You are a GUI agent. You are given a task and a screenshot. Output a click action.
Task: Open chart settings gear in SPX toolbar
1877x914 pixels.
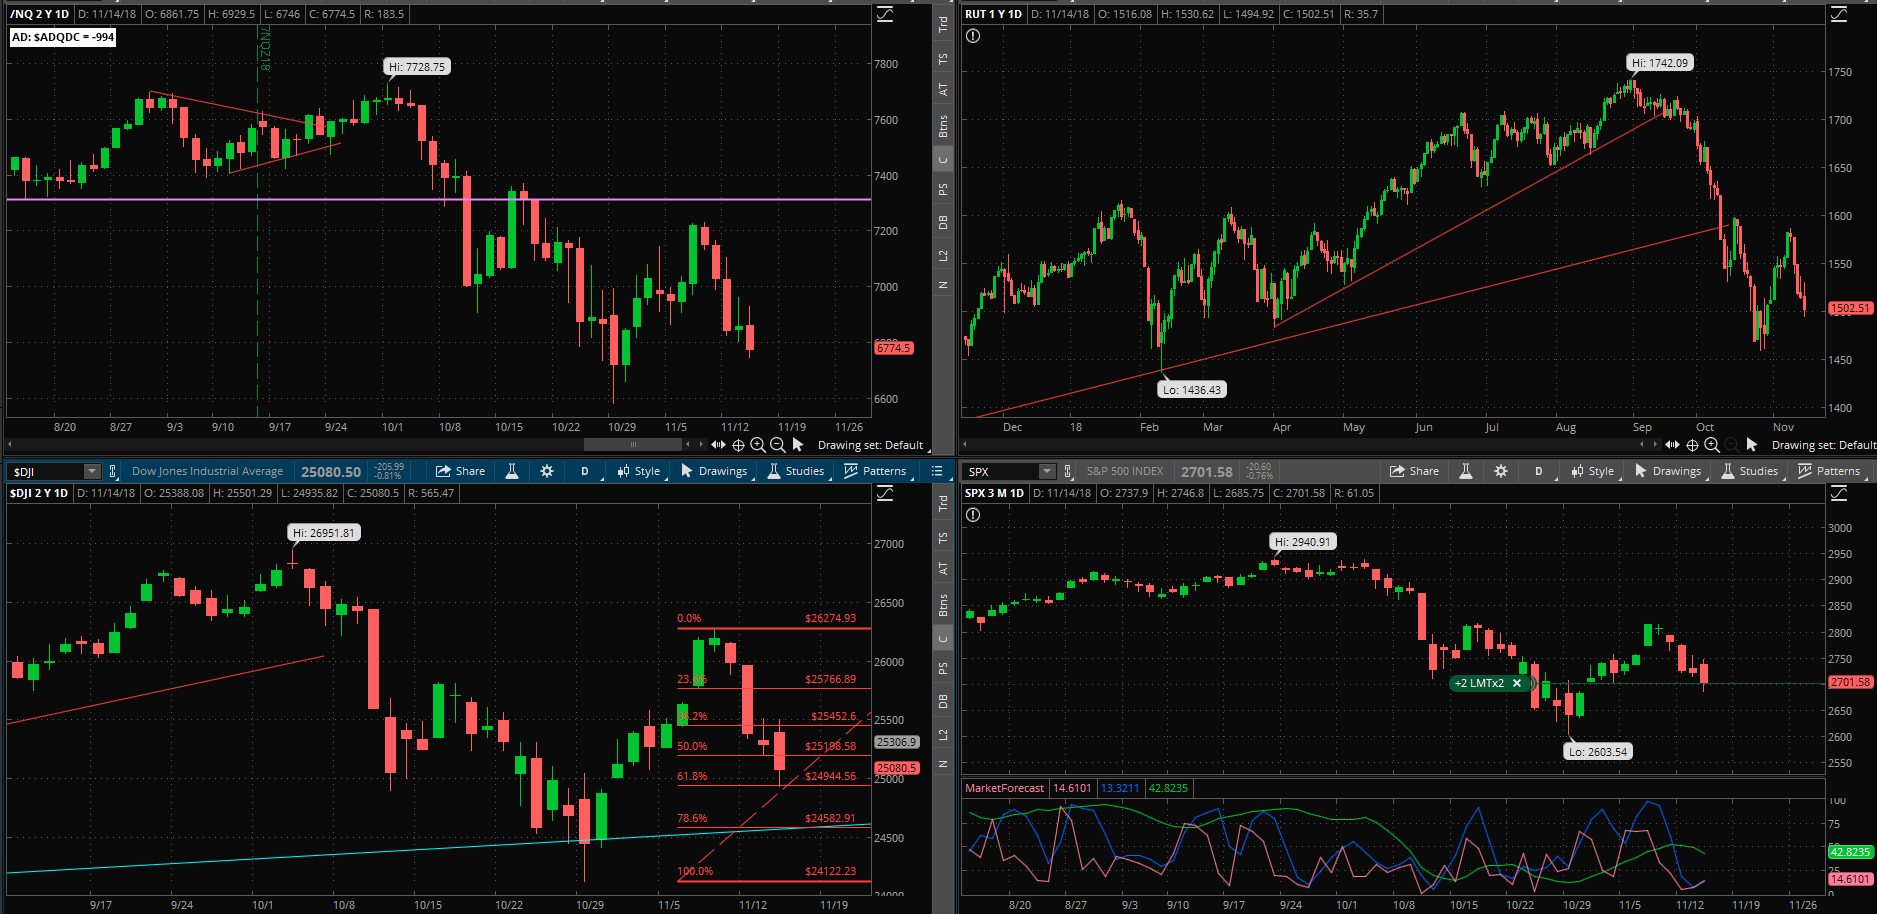point(1501,471)
